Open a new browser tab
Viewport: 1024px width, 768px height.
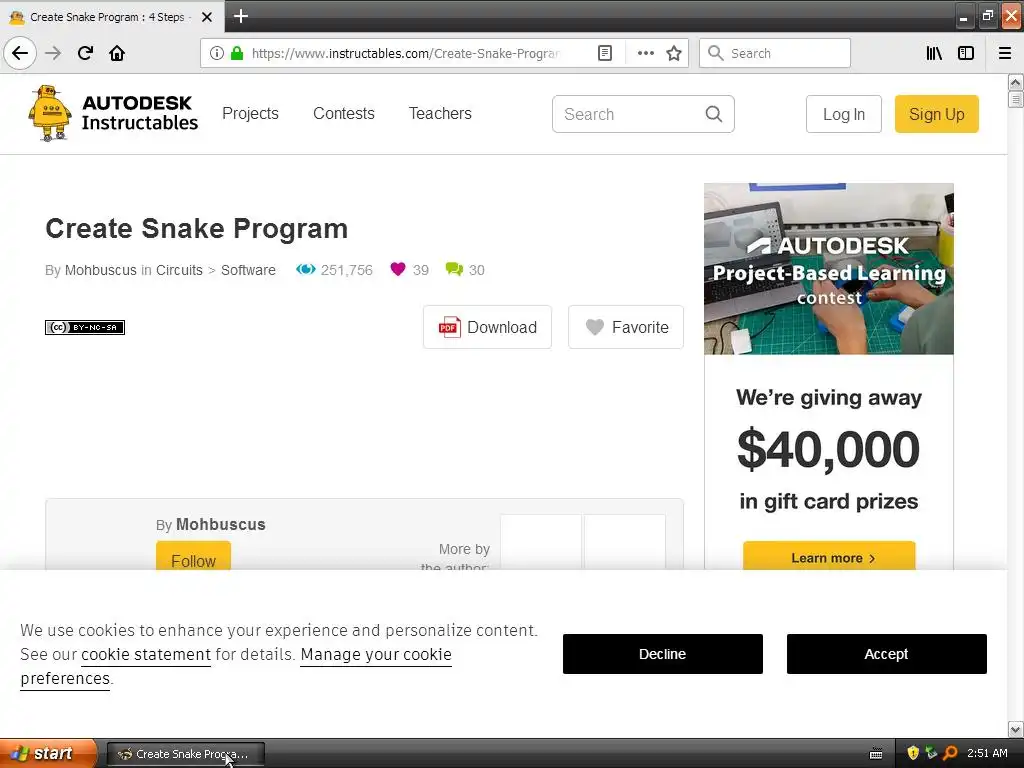pos(240,16)
